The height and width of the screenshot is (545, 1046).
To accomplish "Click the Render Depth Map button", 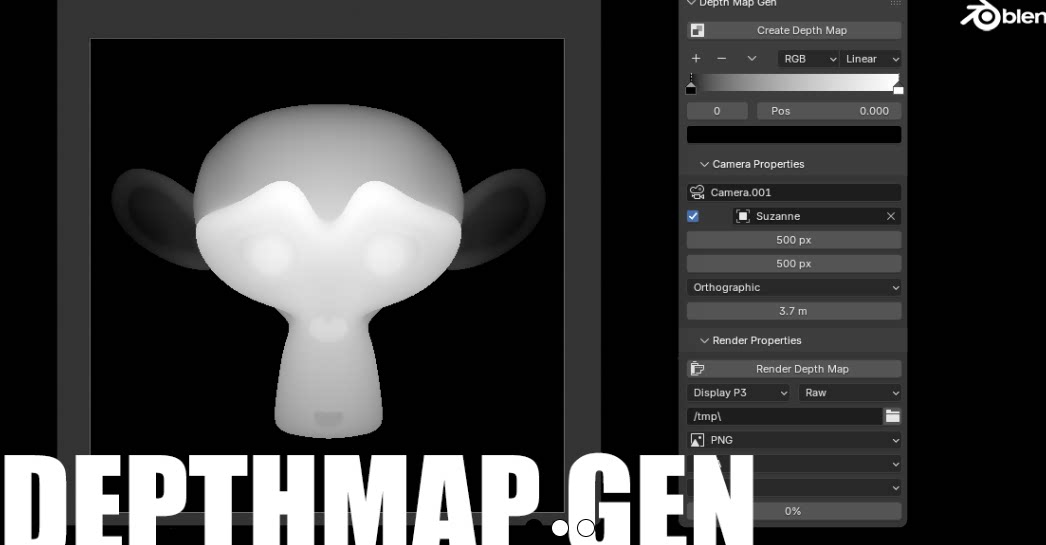I will (794, 369).
